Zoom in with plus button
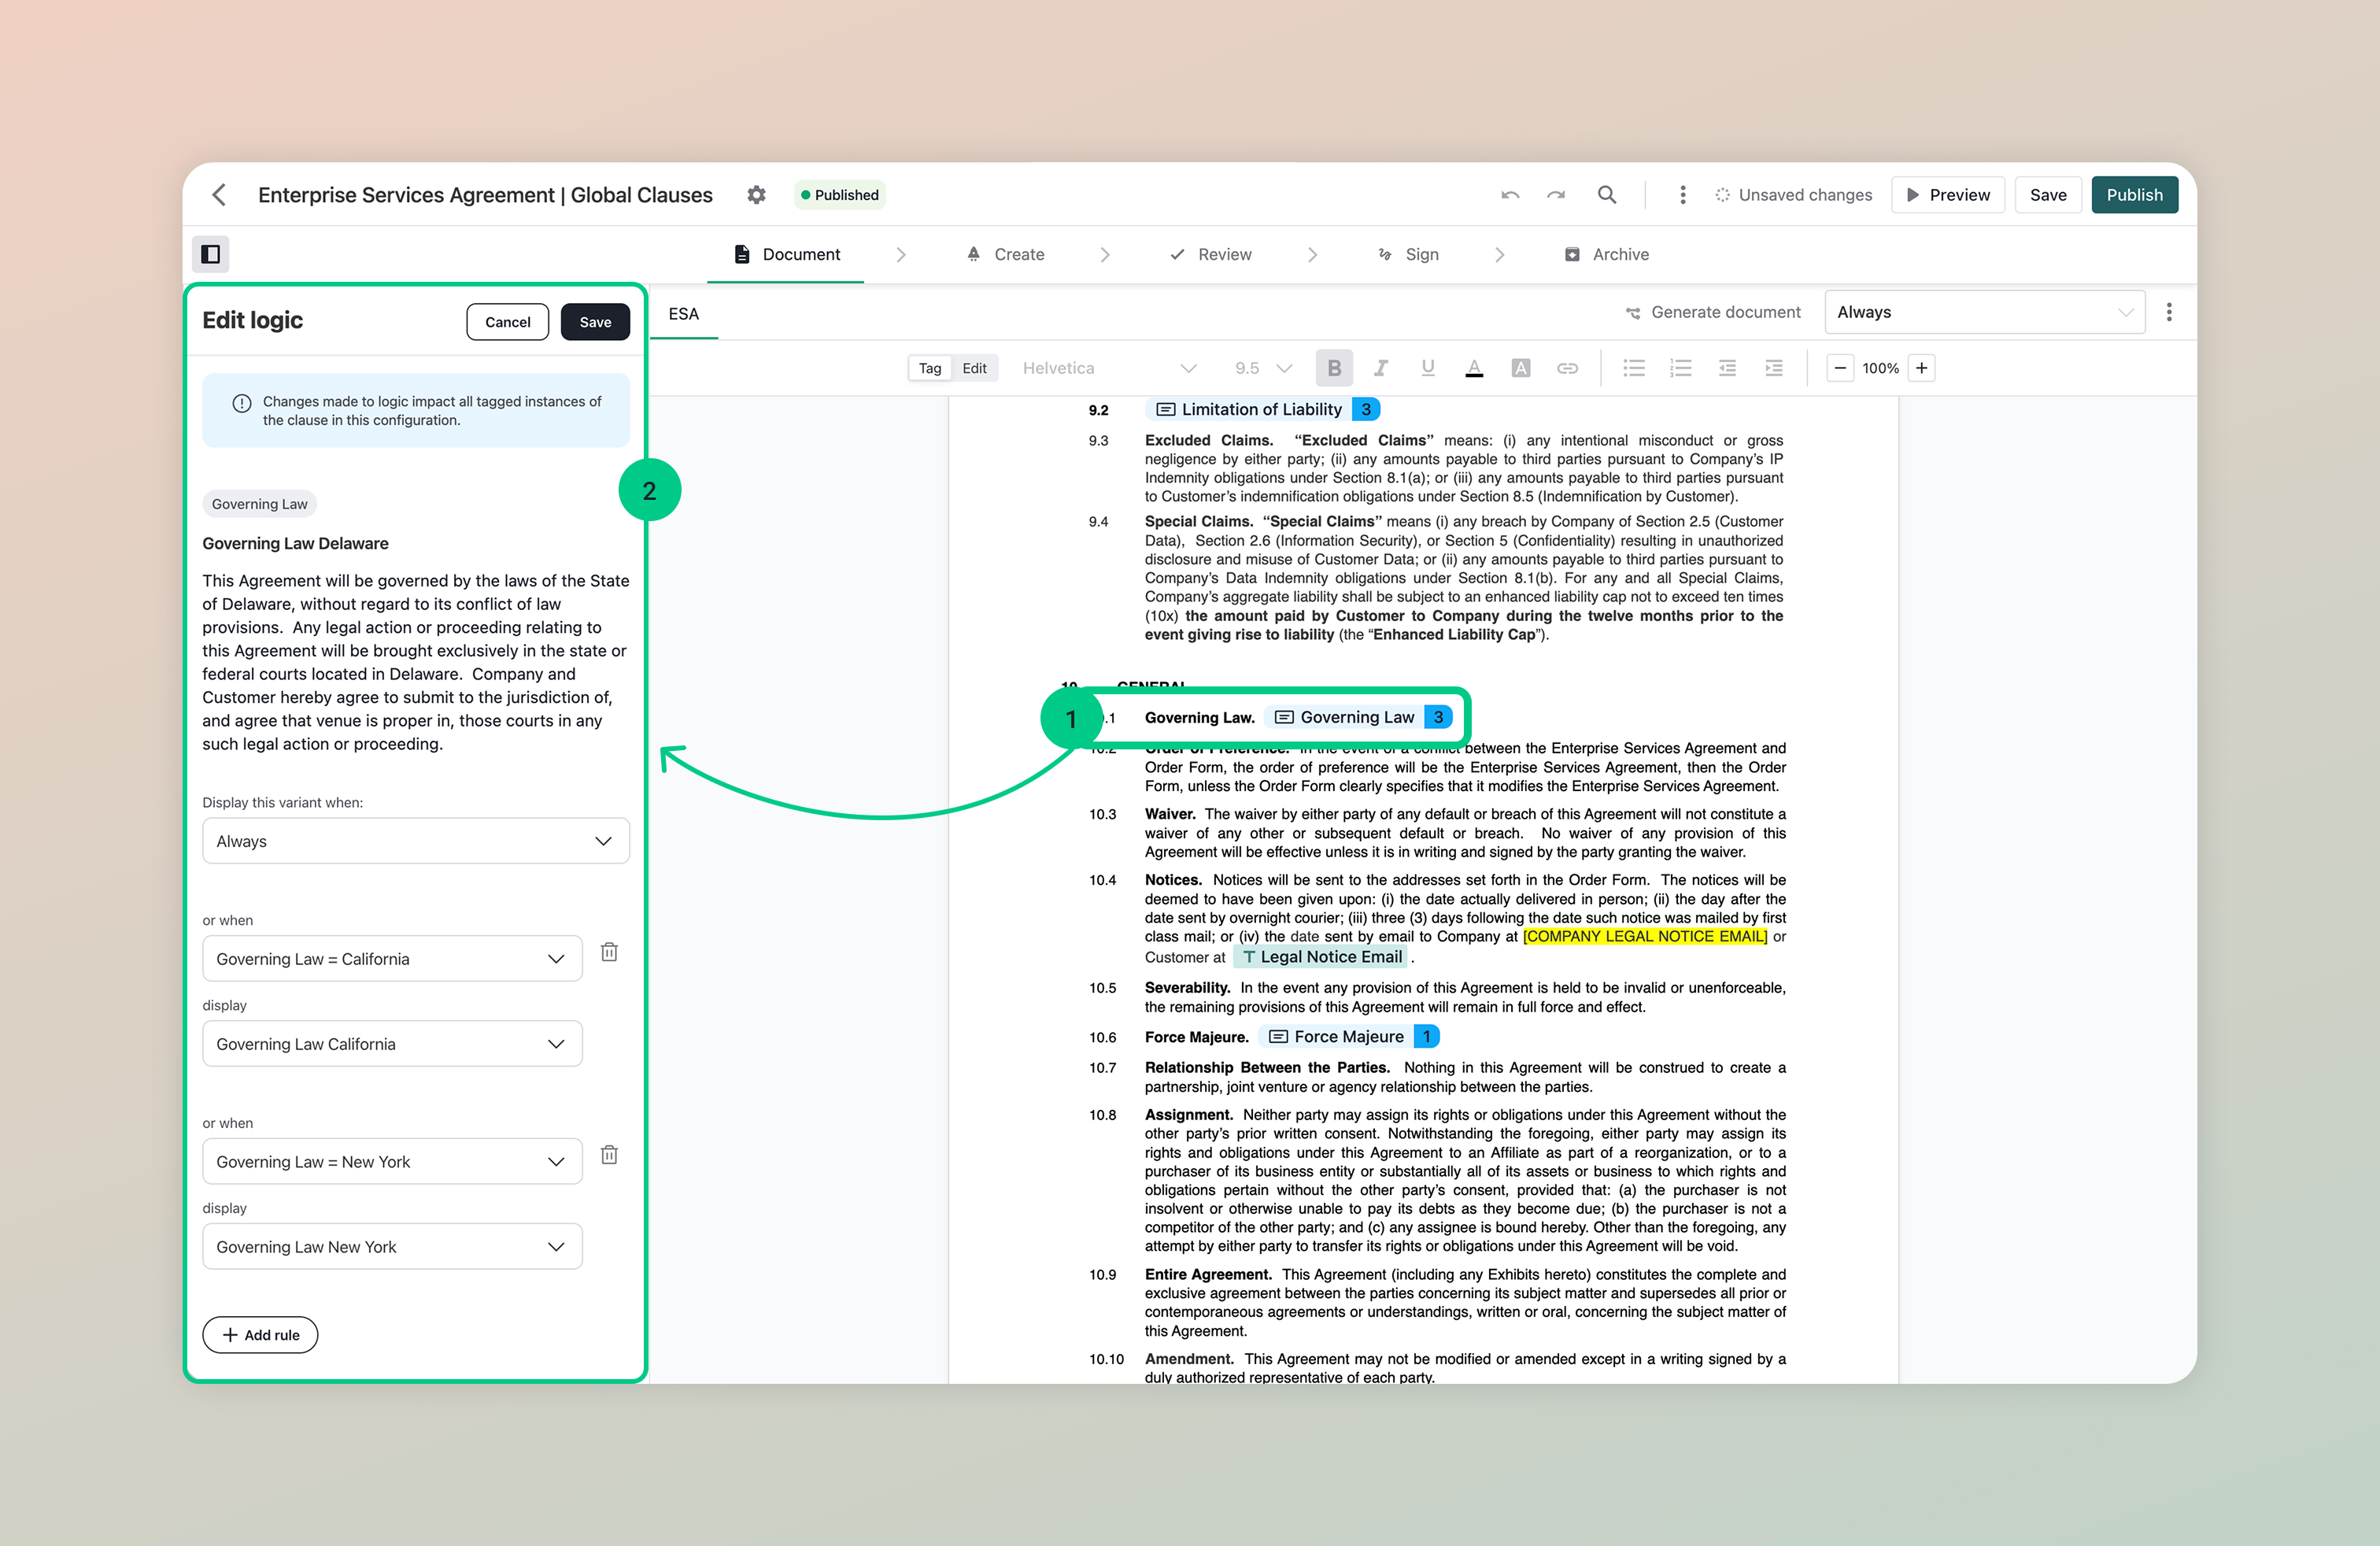The image size is (2380, 1546). coord(1921,368)
